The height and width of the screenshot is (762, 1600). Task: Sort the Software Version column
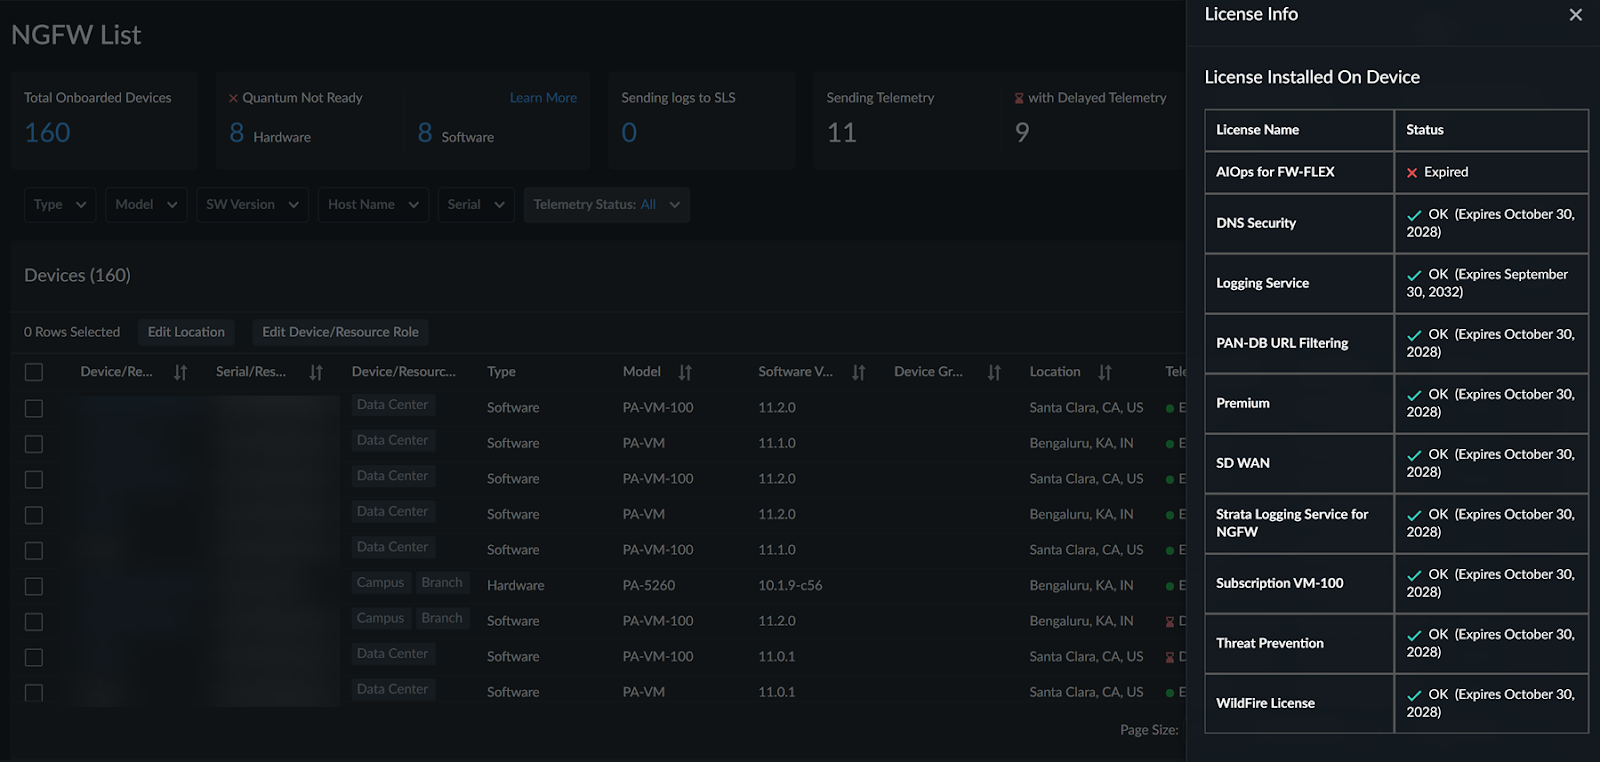858,372
